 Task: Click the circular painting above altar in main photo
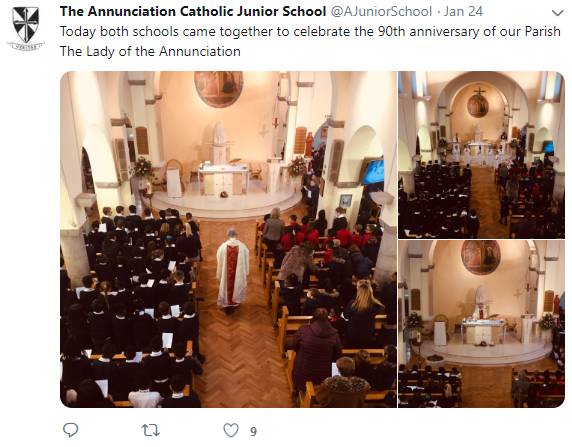pyautogui.click(x=219, y=88)
